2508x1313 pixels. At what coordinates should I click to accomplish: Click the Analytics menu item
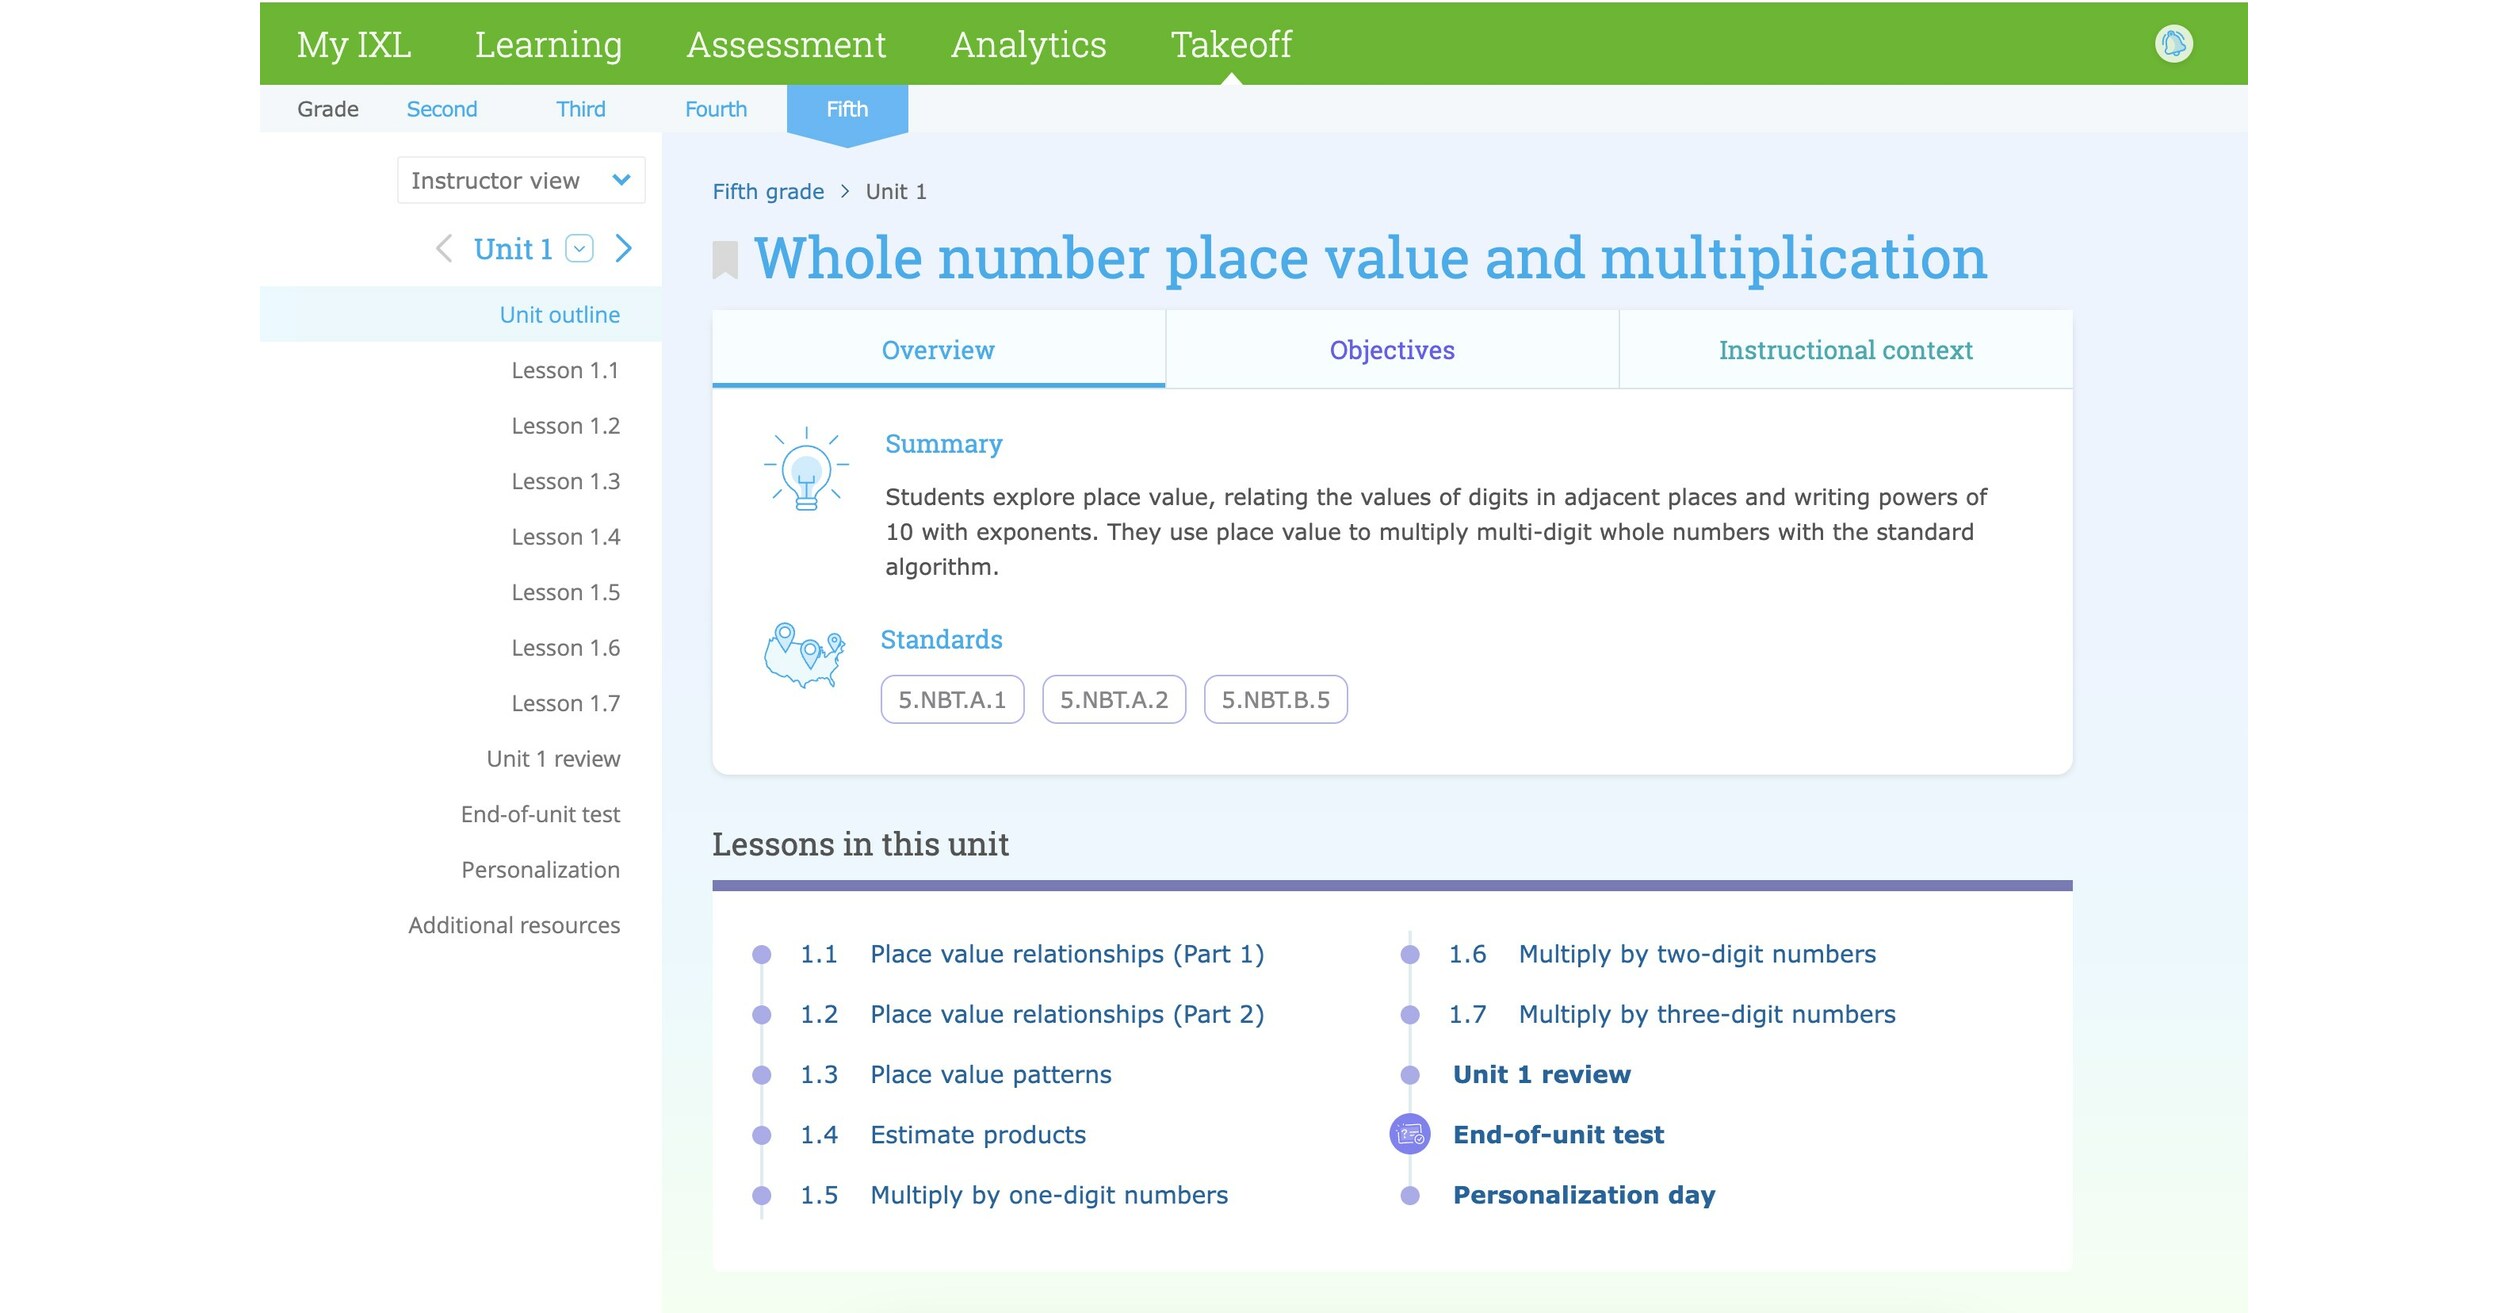pyautogui.click(x=1027, y=43)
